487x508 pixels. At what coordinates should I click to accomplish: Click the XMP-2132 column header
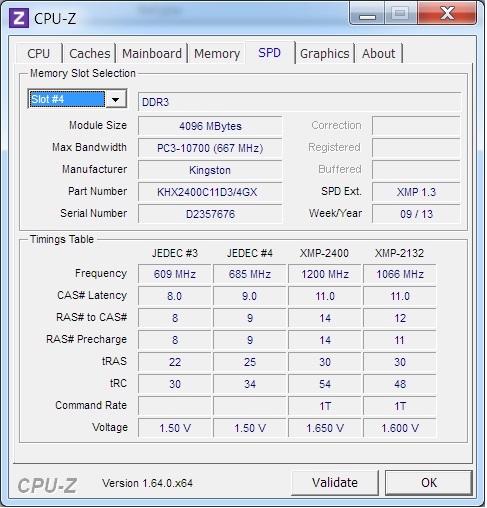click(399, 253)
